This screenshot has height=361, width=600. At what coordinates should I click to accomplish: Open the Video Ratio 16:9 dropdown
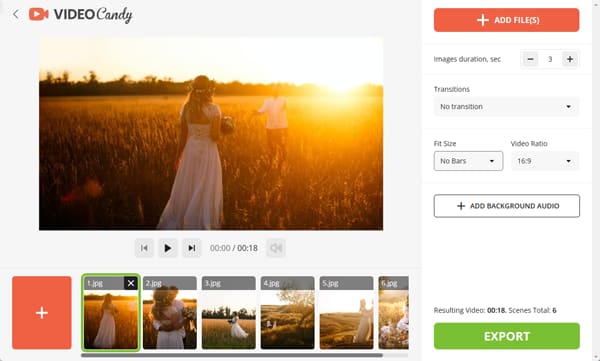545,161
